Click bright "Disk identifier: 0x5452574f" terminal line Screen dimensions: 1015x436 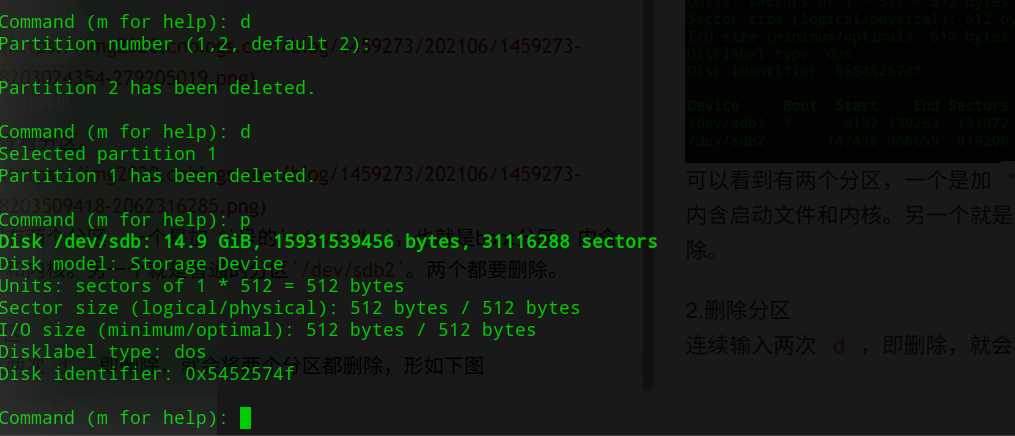pyautogui.click(x=147, y=374)
